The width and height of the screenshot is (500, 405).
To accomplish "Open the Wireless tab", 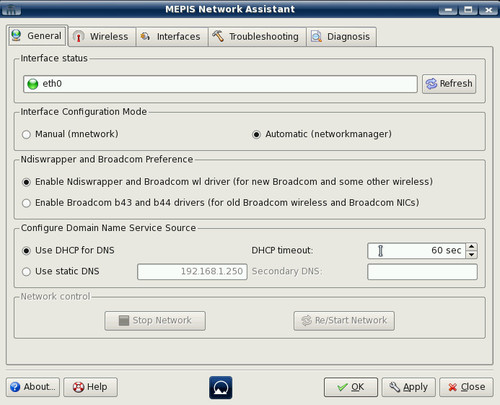I will tap(102, 37).
